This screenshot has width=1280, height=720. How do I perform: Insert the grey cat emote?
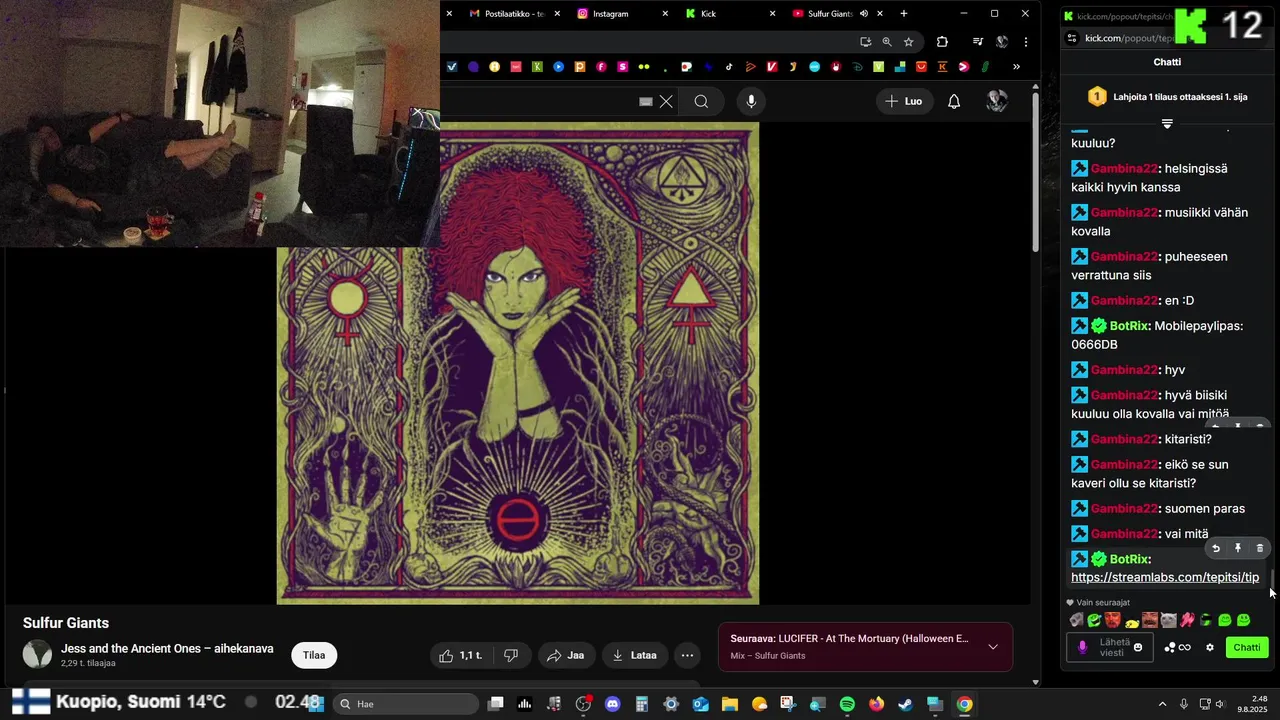(1168, 620)
